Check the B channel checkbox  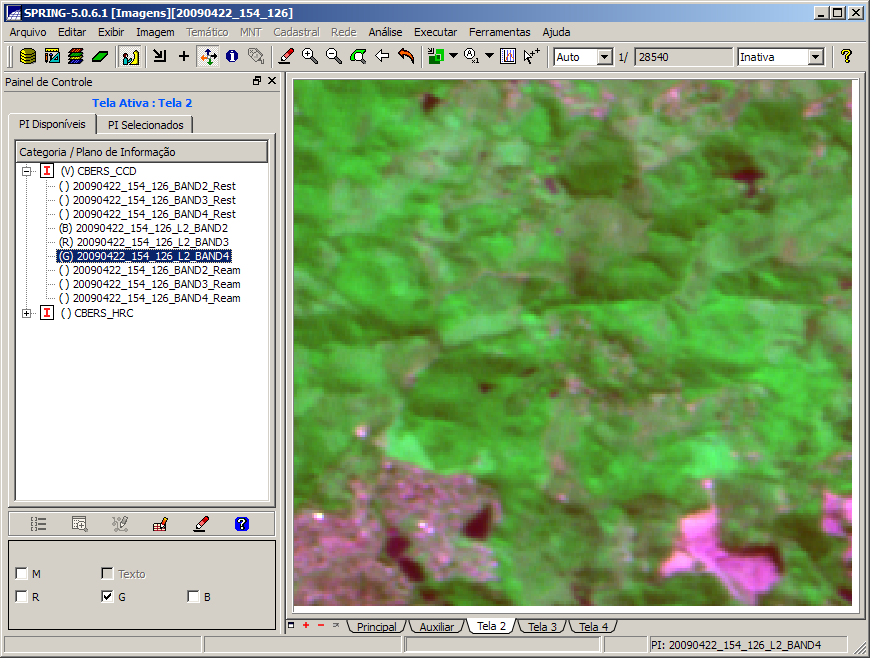pos(193,597)
